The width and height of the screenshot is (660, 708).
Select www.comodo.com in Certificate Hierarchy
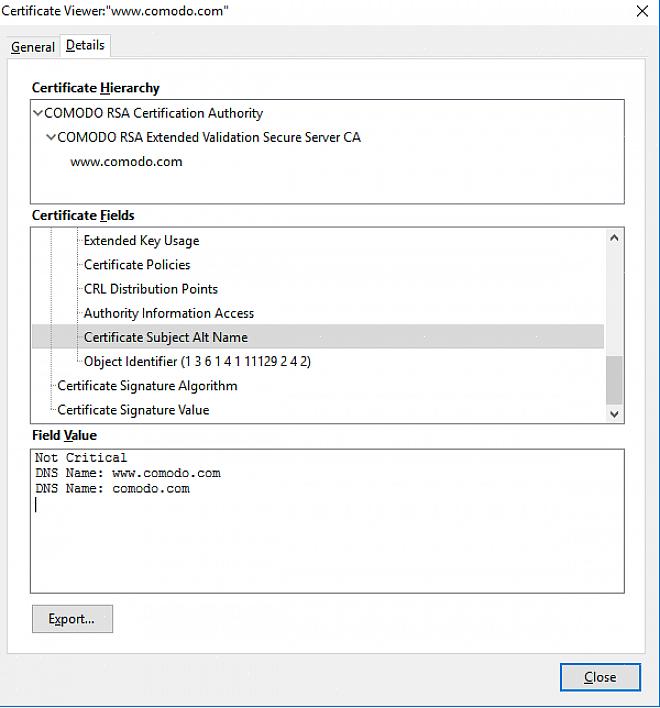[x=126, y=162]
